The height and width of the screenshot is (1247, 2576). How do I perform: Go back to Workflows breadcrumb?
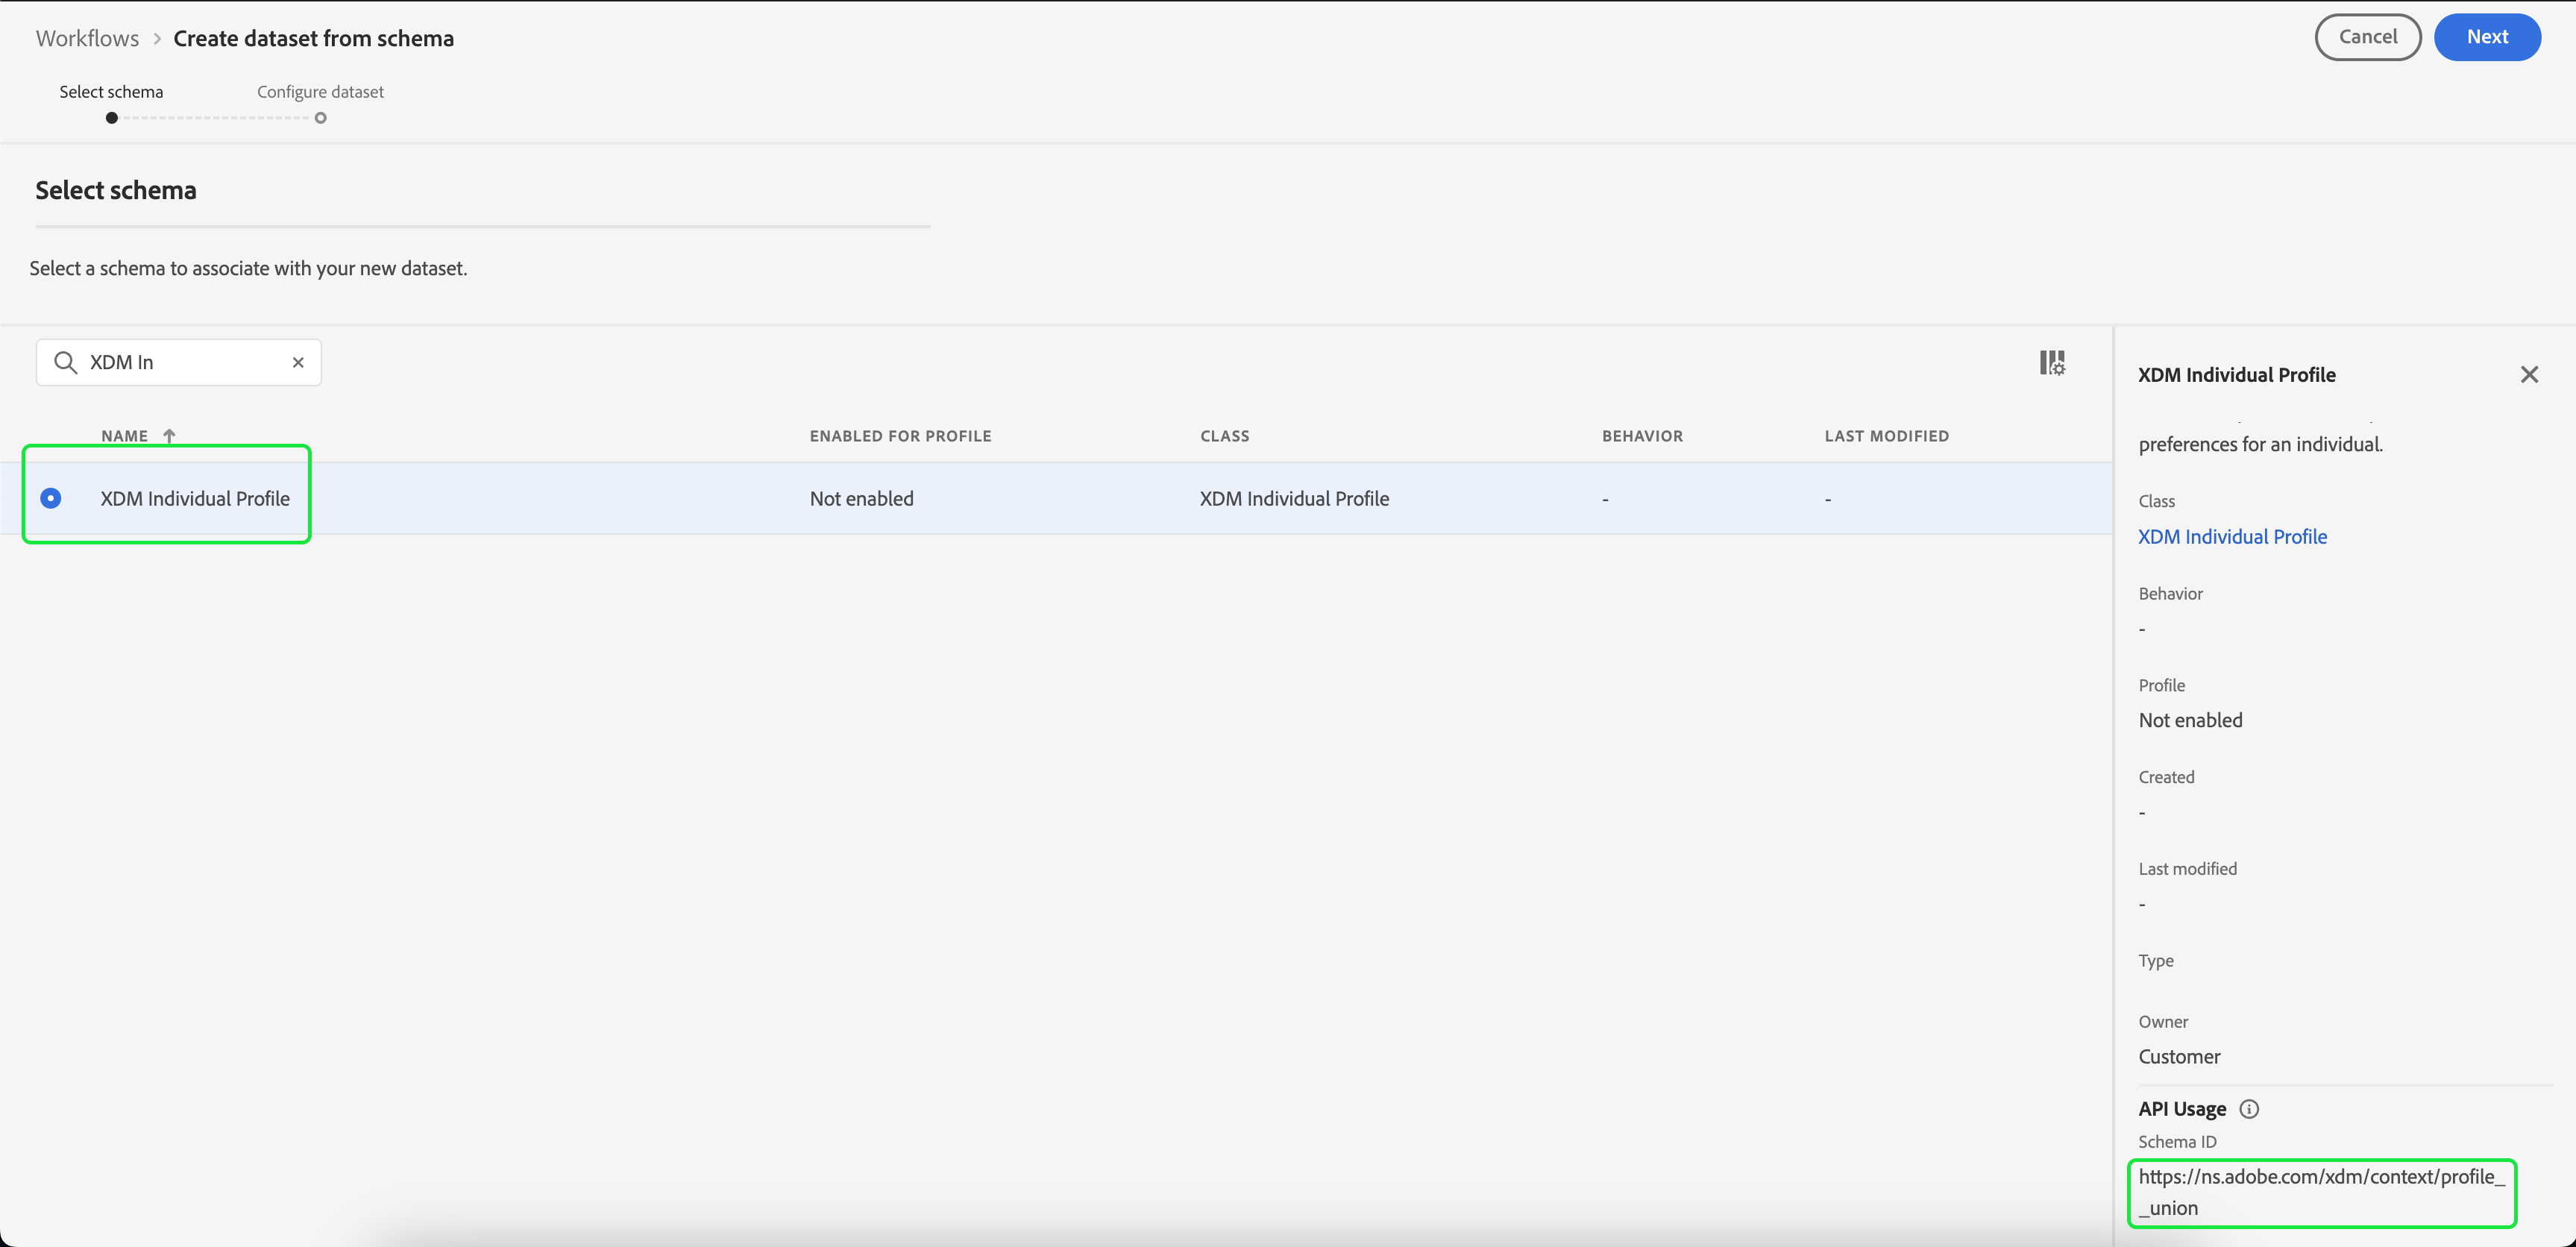point(87,38)
